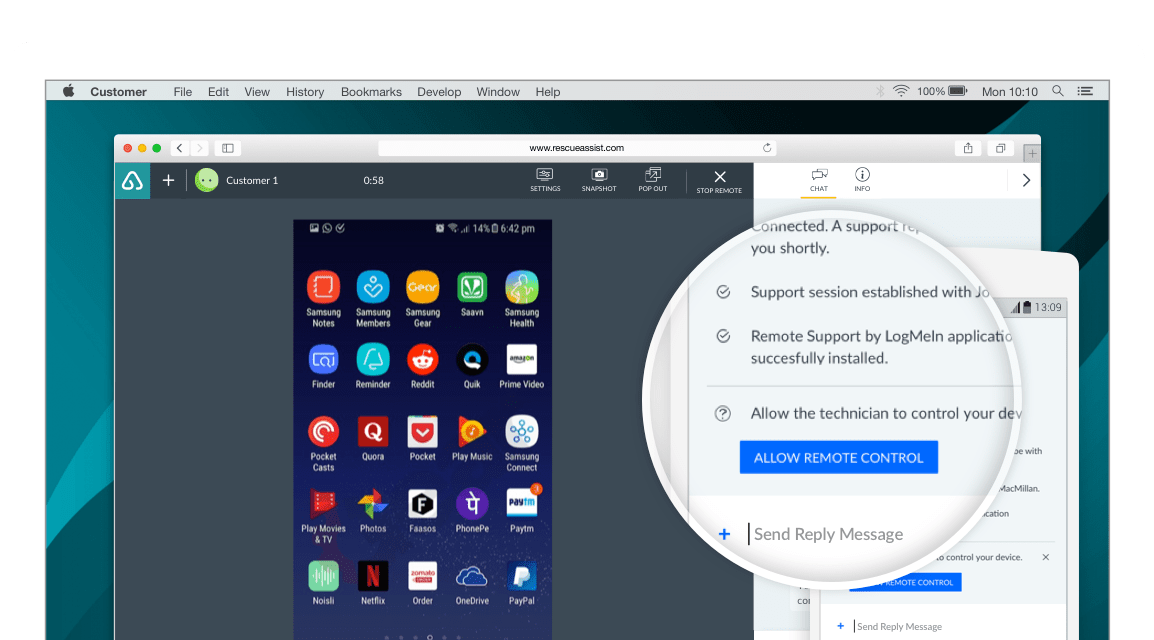This screenshot has height=640, width=1154.
Task: Stop the remote session
Action: point(719,181)
